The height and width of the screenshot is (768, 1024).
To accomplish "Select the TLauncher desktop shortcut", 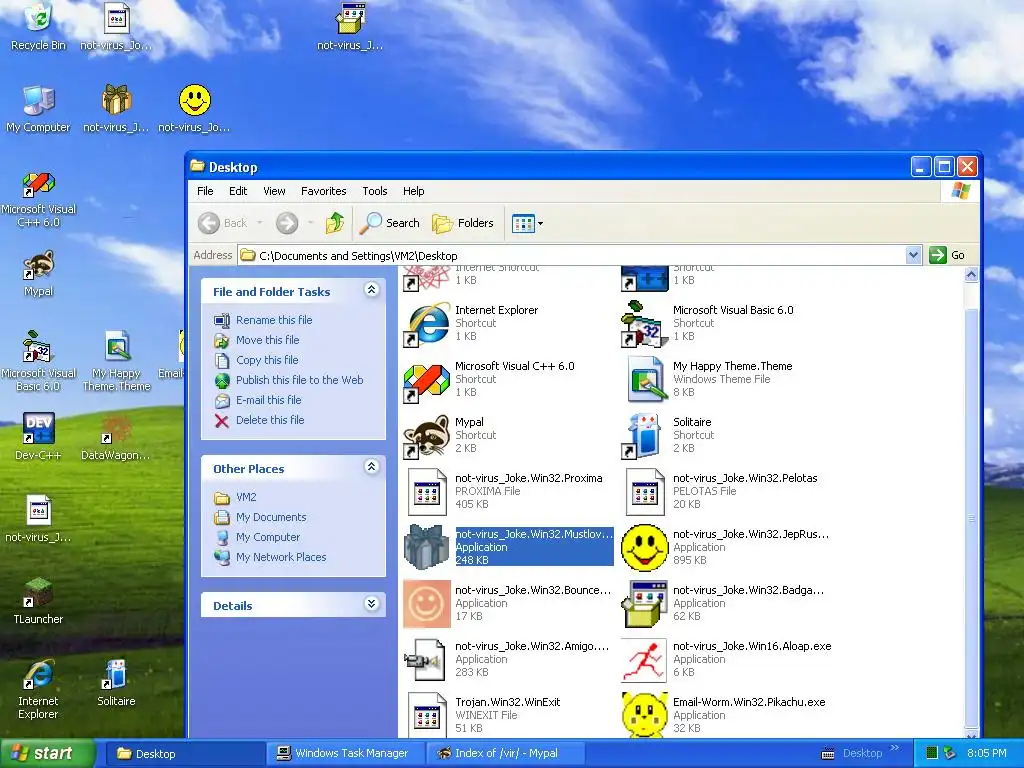I will [x=38, y=601].
